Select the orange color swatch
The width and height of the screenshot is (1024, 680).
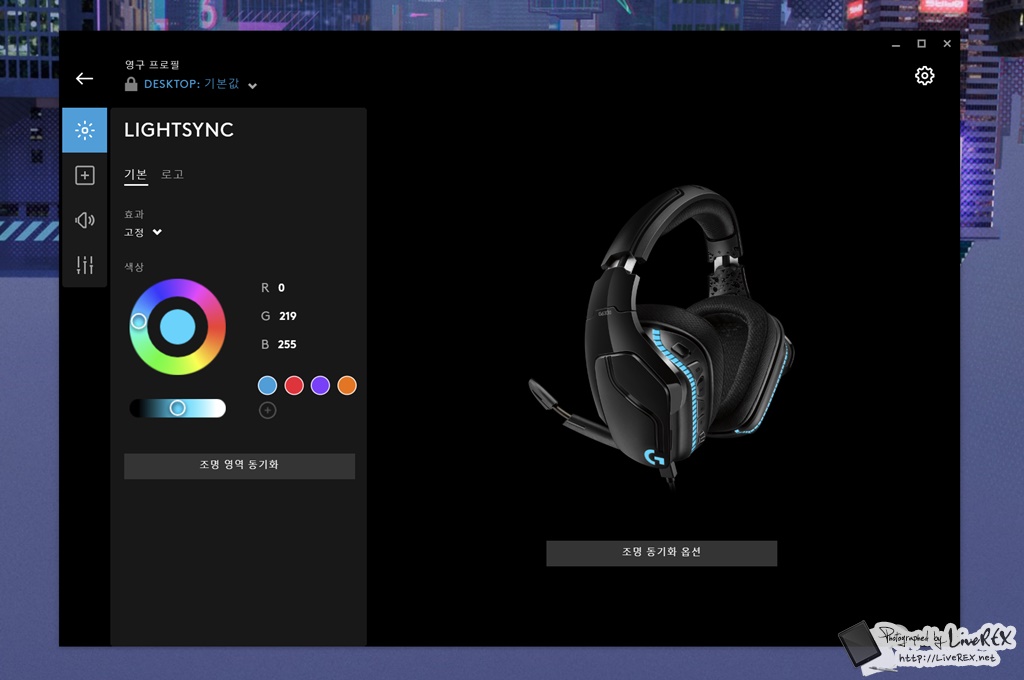pyautogui.click(x=347, y=385)
